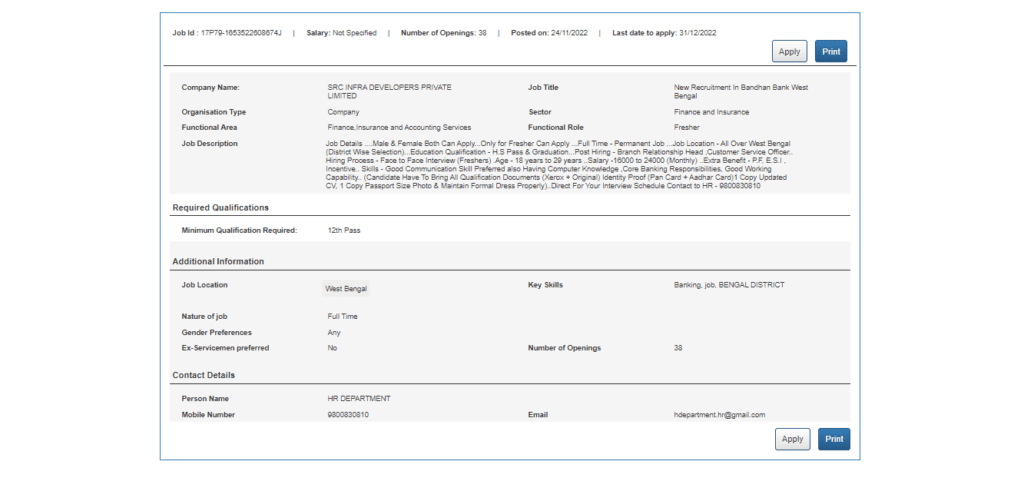The width and height of the screenshot is (1024, 491).
Task: Click the Job Description label
Action: tap(210, 144)
